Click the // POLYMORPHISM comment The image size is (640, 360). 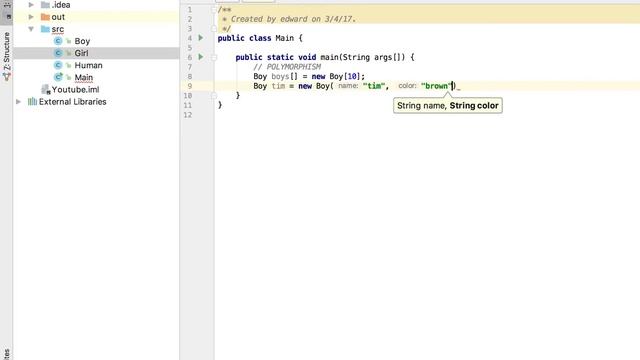coord(287,67)
